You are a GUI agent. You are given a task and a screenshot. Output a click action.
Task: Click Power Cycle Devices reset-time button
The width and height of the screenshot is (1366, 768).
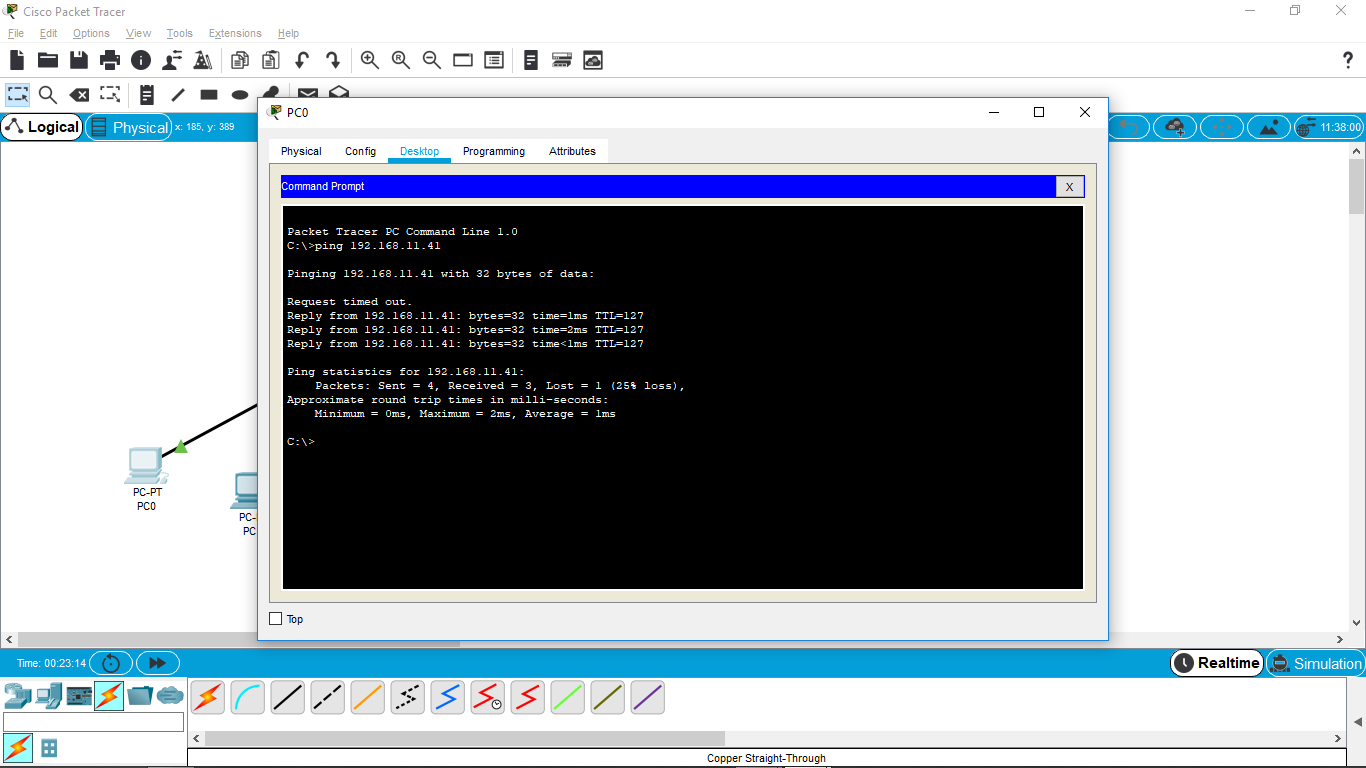coord(111,663)
